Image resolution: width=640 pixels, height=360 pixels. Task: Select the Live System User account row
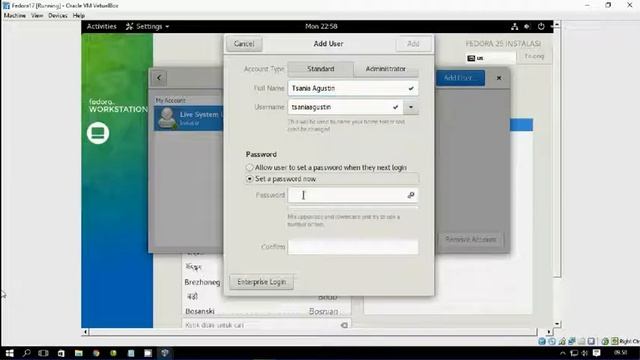click(x=189, y=118)
